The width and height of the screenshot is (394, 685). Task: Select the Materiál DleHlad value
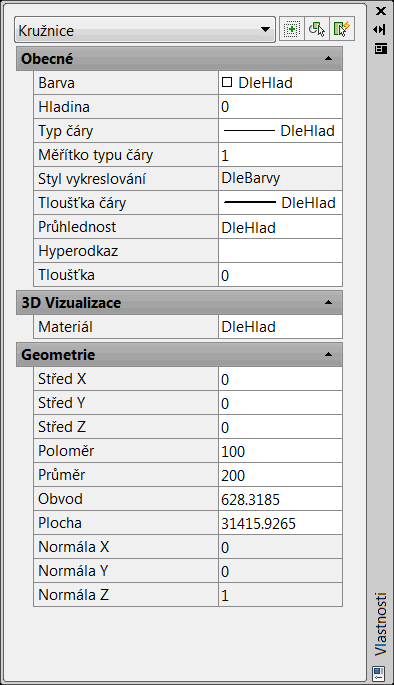[280, 327]
